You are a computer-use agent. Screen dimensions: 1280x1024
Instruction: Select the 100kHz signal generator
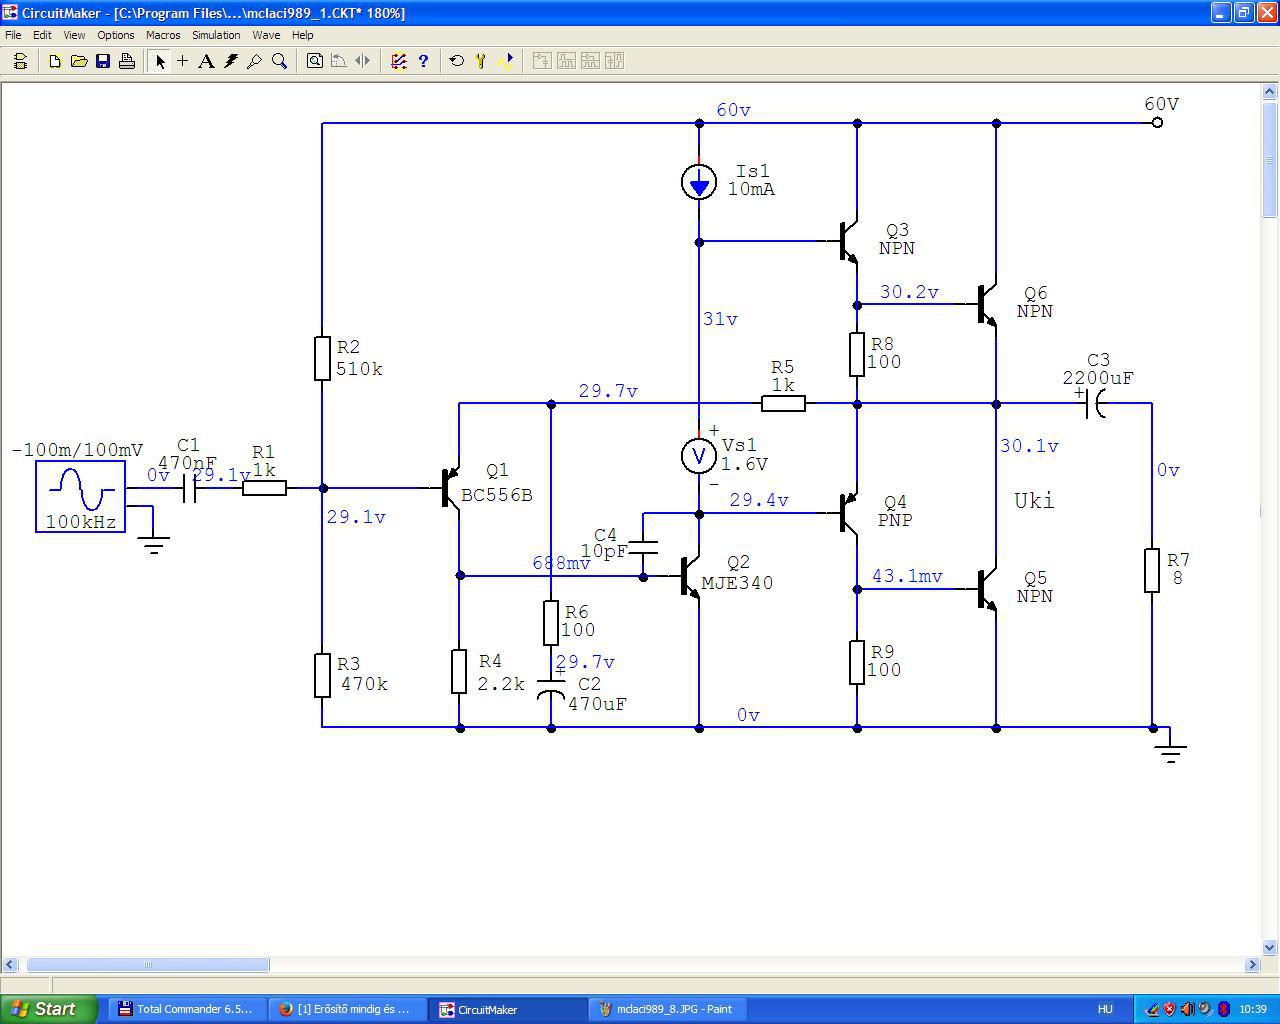click(80, 496)
